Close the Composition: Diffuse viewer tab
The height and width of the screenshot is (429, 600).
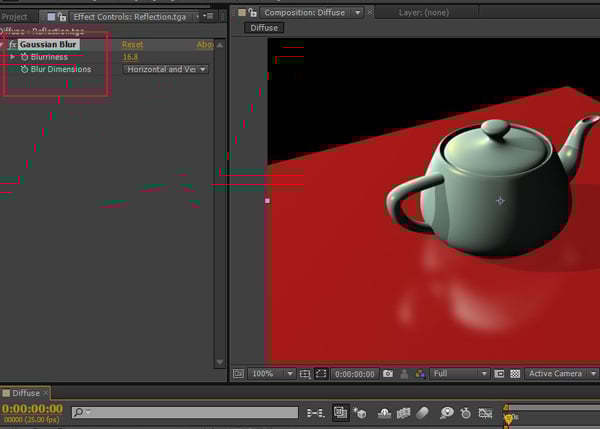(x=370, y=12)
